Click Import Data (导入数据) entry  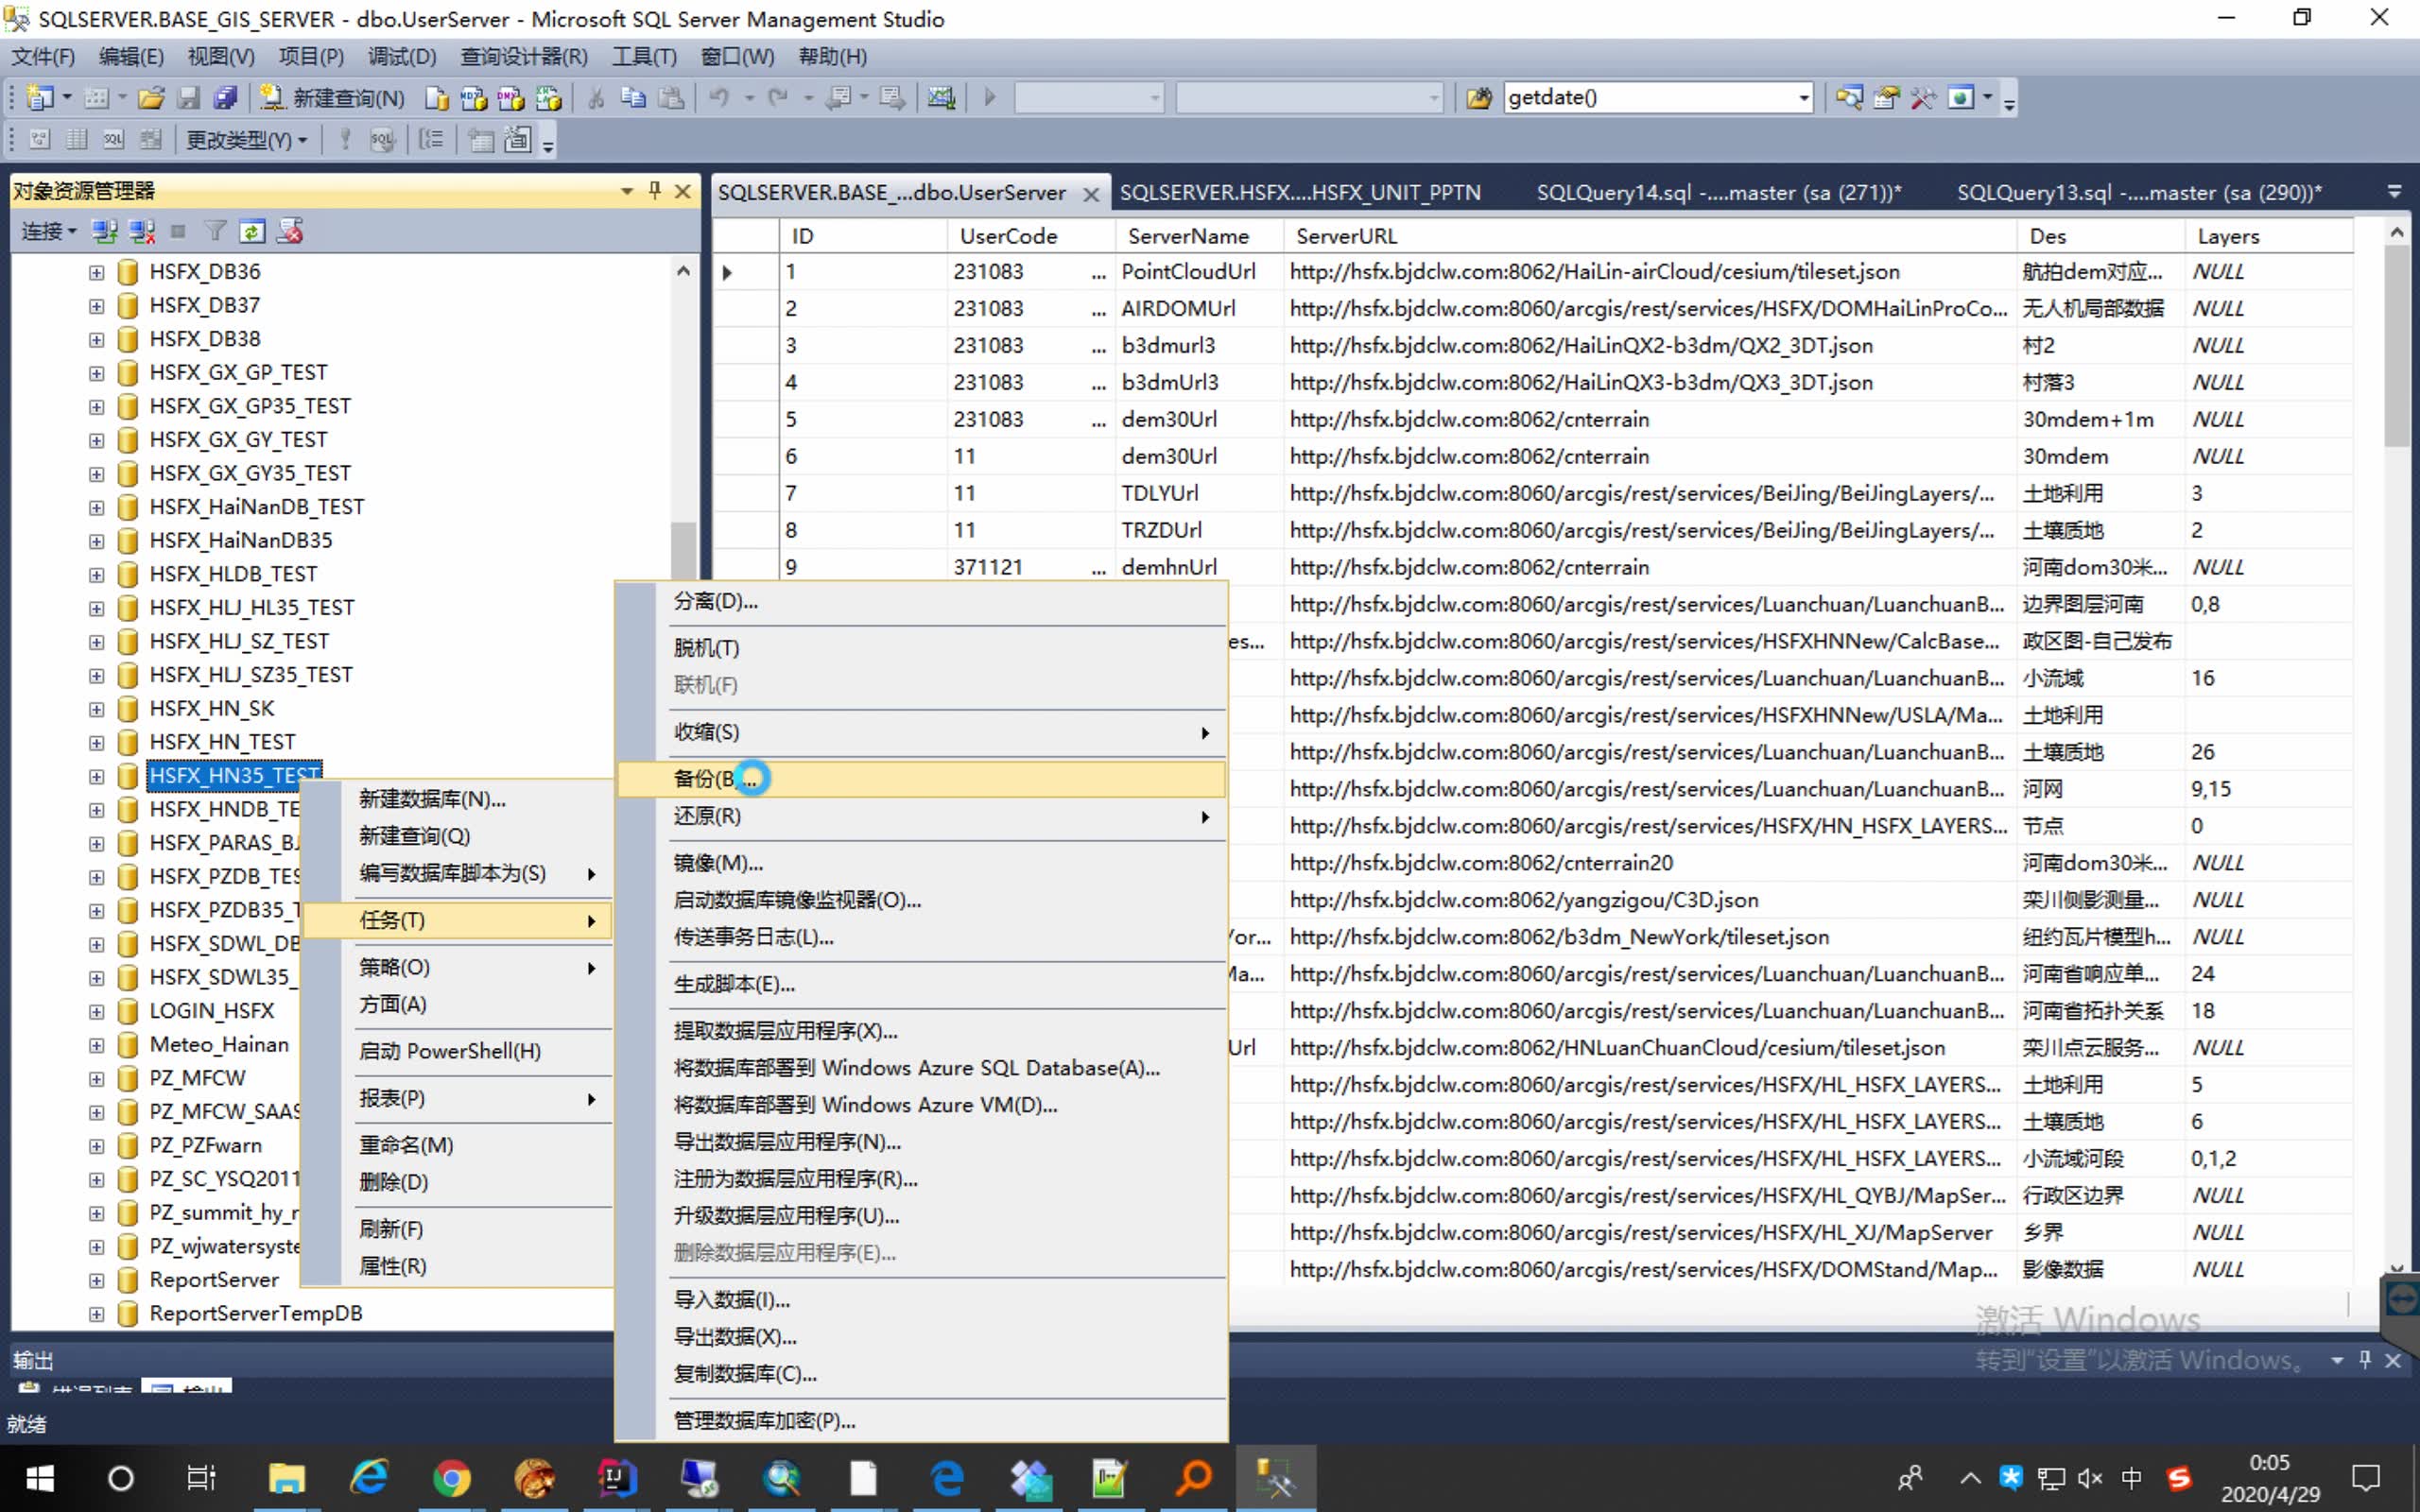tap(731, 1299)
